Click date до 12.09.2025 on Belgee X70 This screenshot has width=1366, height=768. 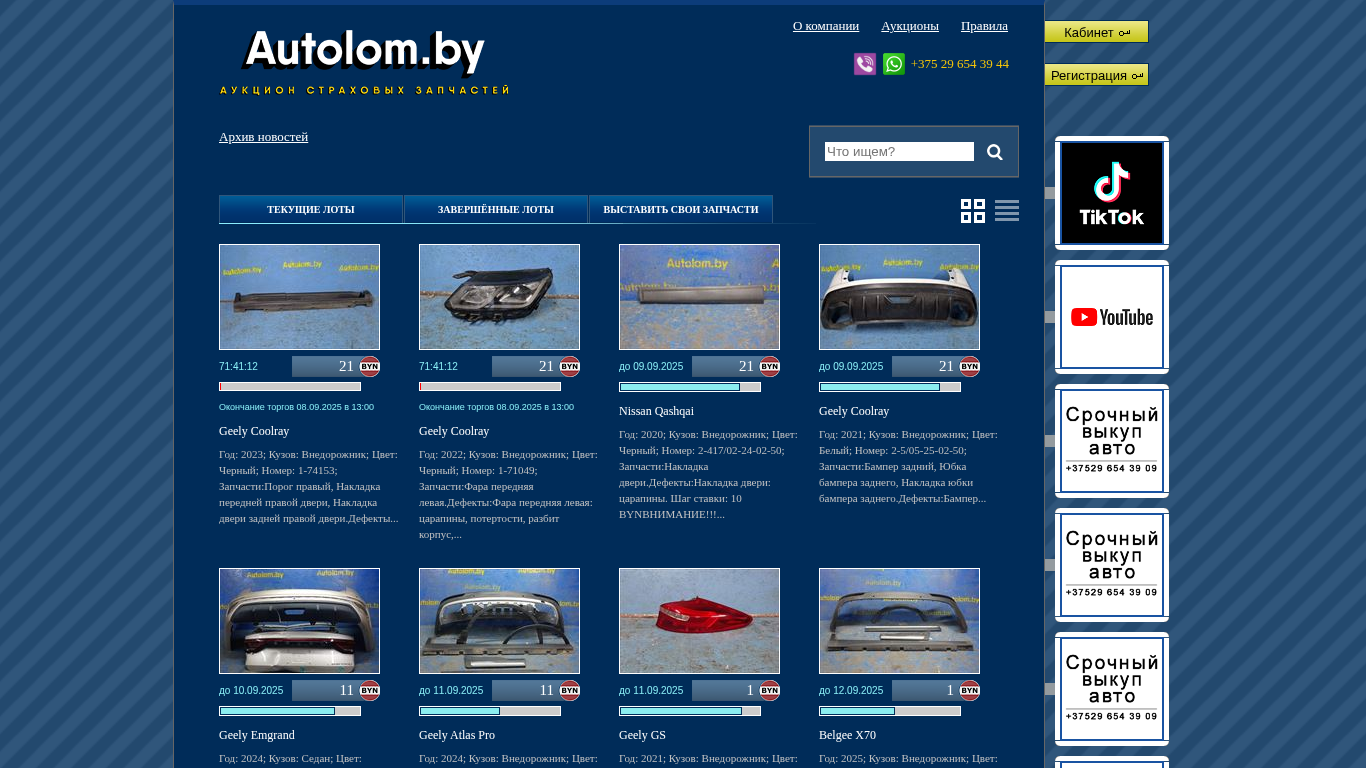pos(851,691)
